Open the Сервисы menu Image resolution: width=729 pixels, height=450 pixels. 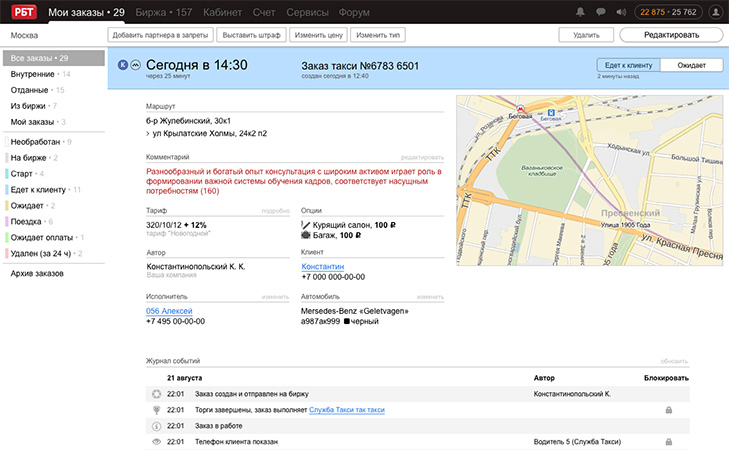tap(307, 13)
